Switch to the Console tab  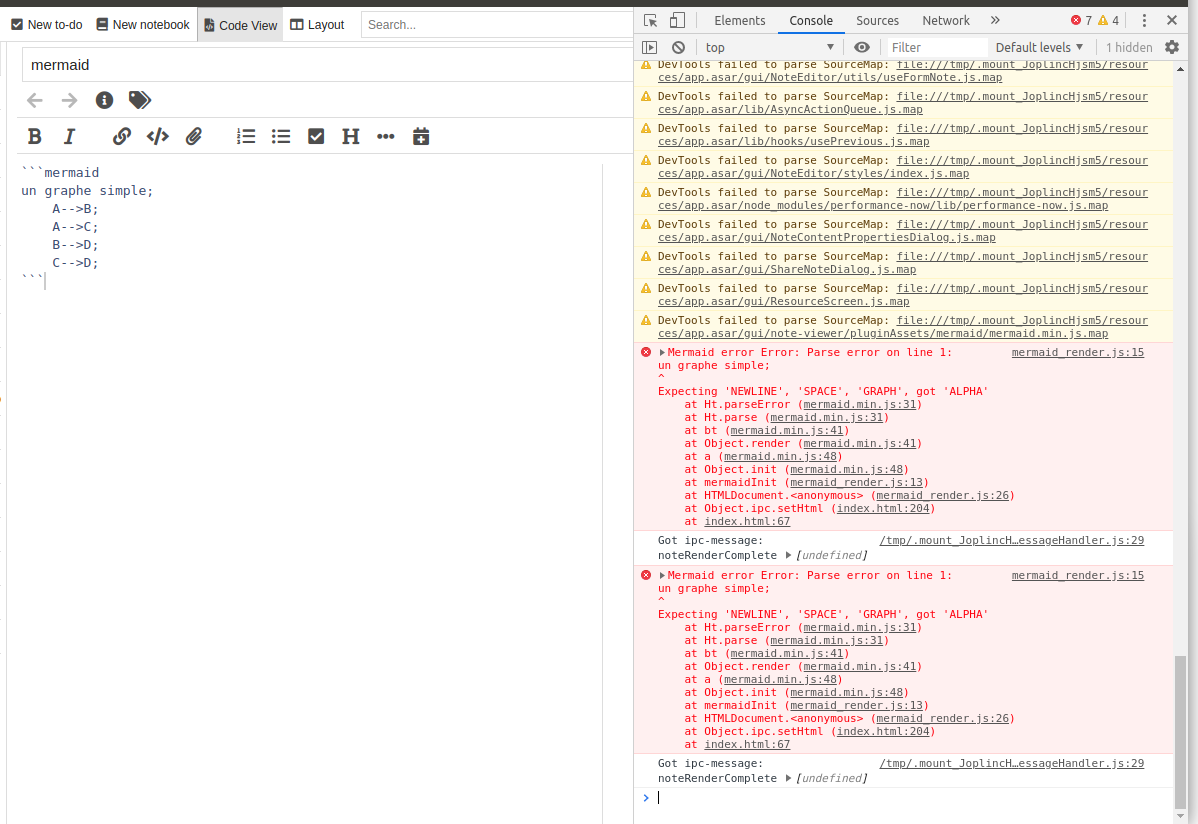pyautogui.click(x=811, y=21)
